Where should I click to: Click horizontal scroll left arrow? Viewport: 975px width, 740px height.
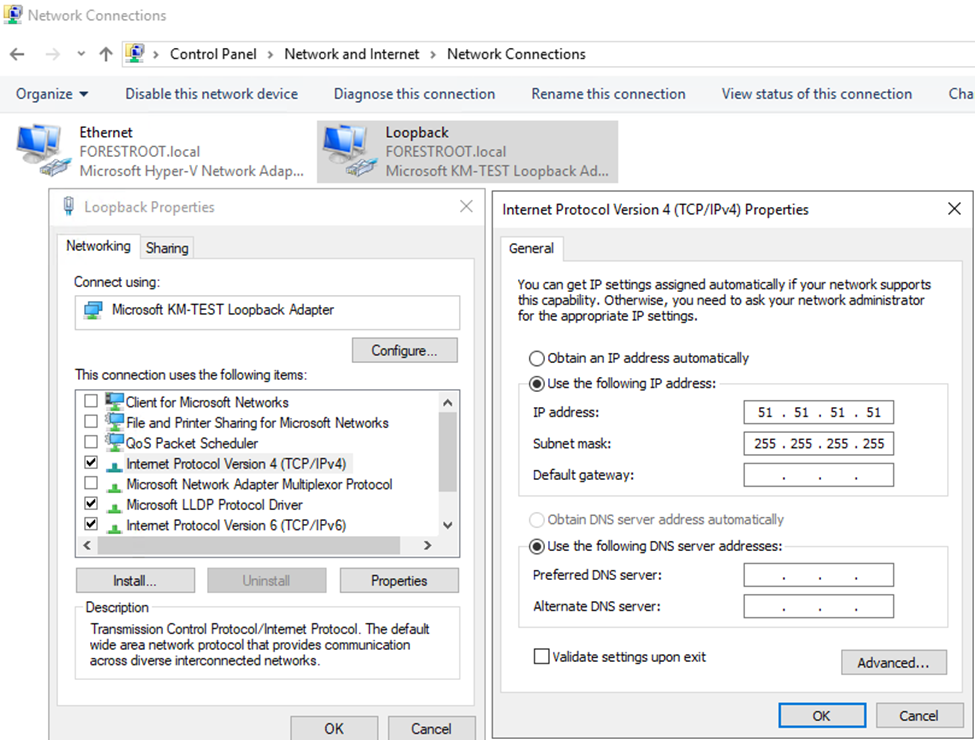point(87,545)
